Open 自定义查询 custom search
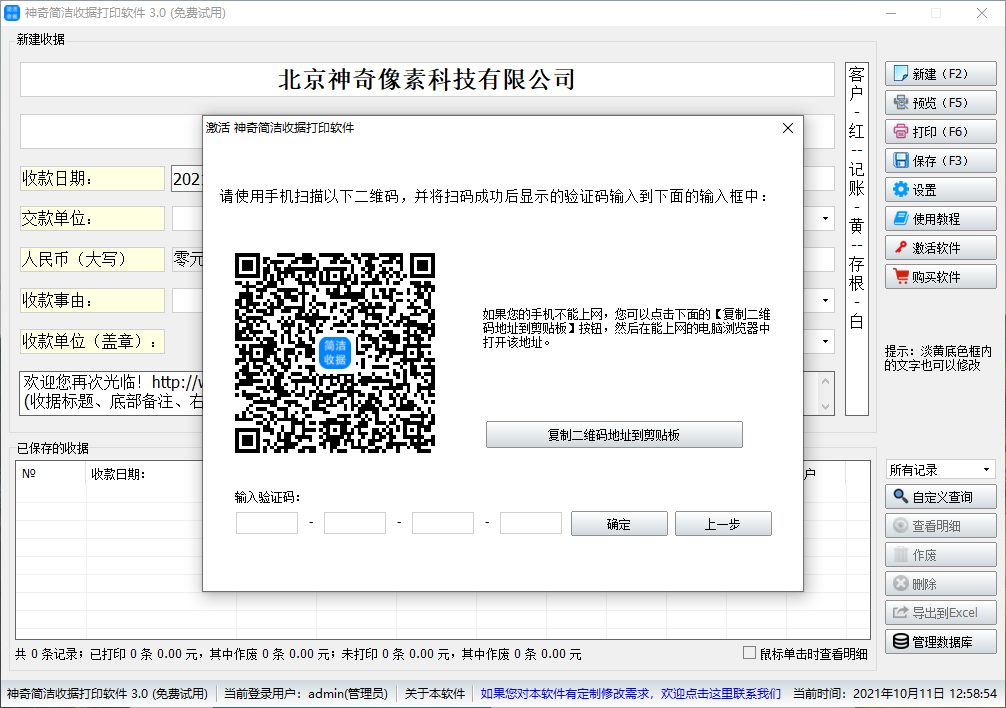 click(941, 496)
